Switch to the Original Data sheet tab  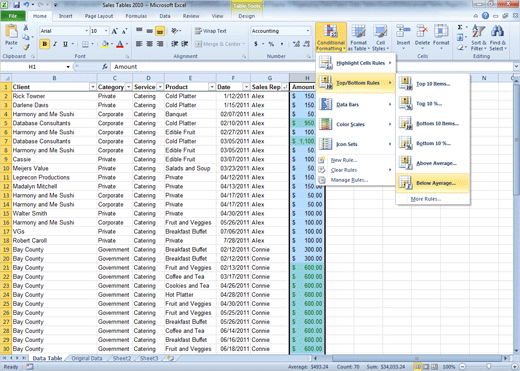coord(87,358)
